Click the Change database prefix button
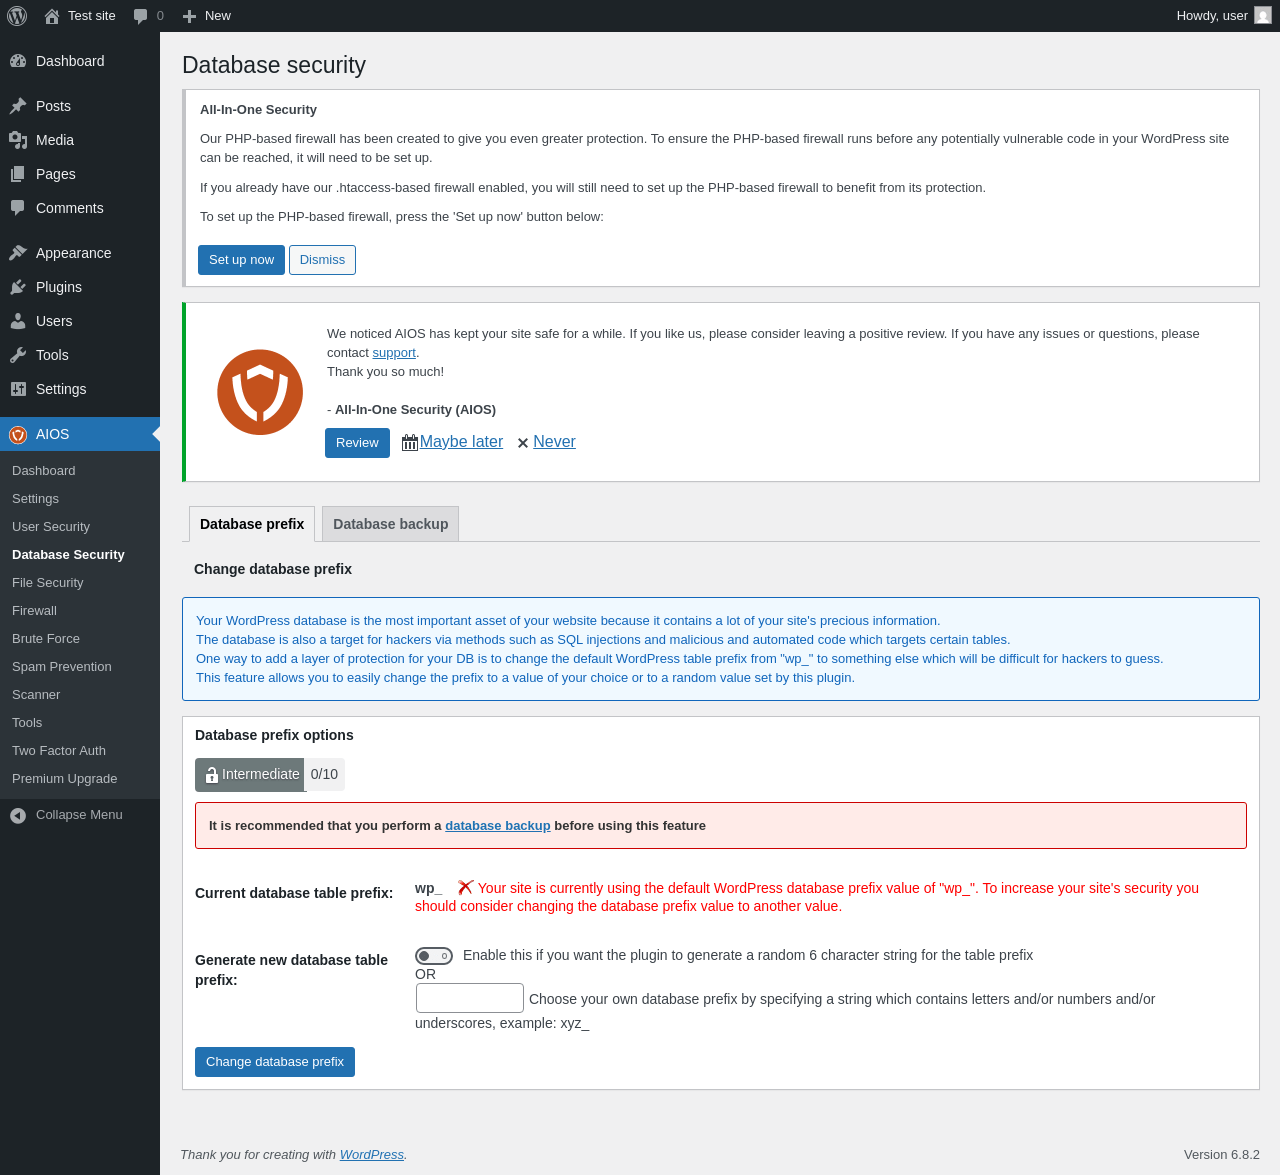 (275, 1062)
